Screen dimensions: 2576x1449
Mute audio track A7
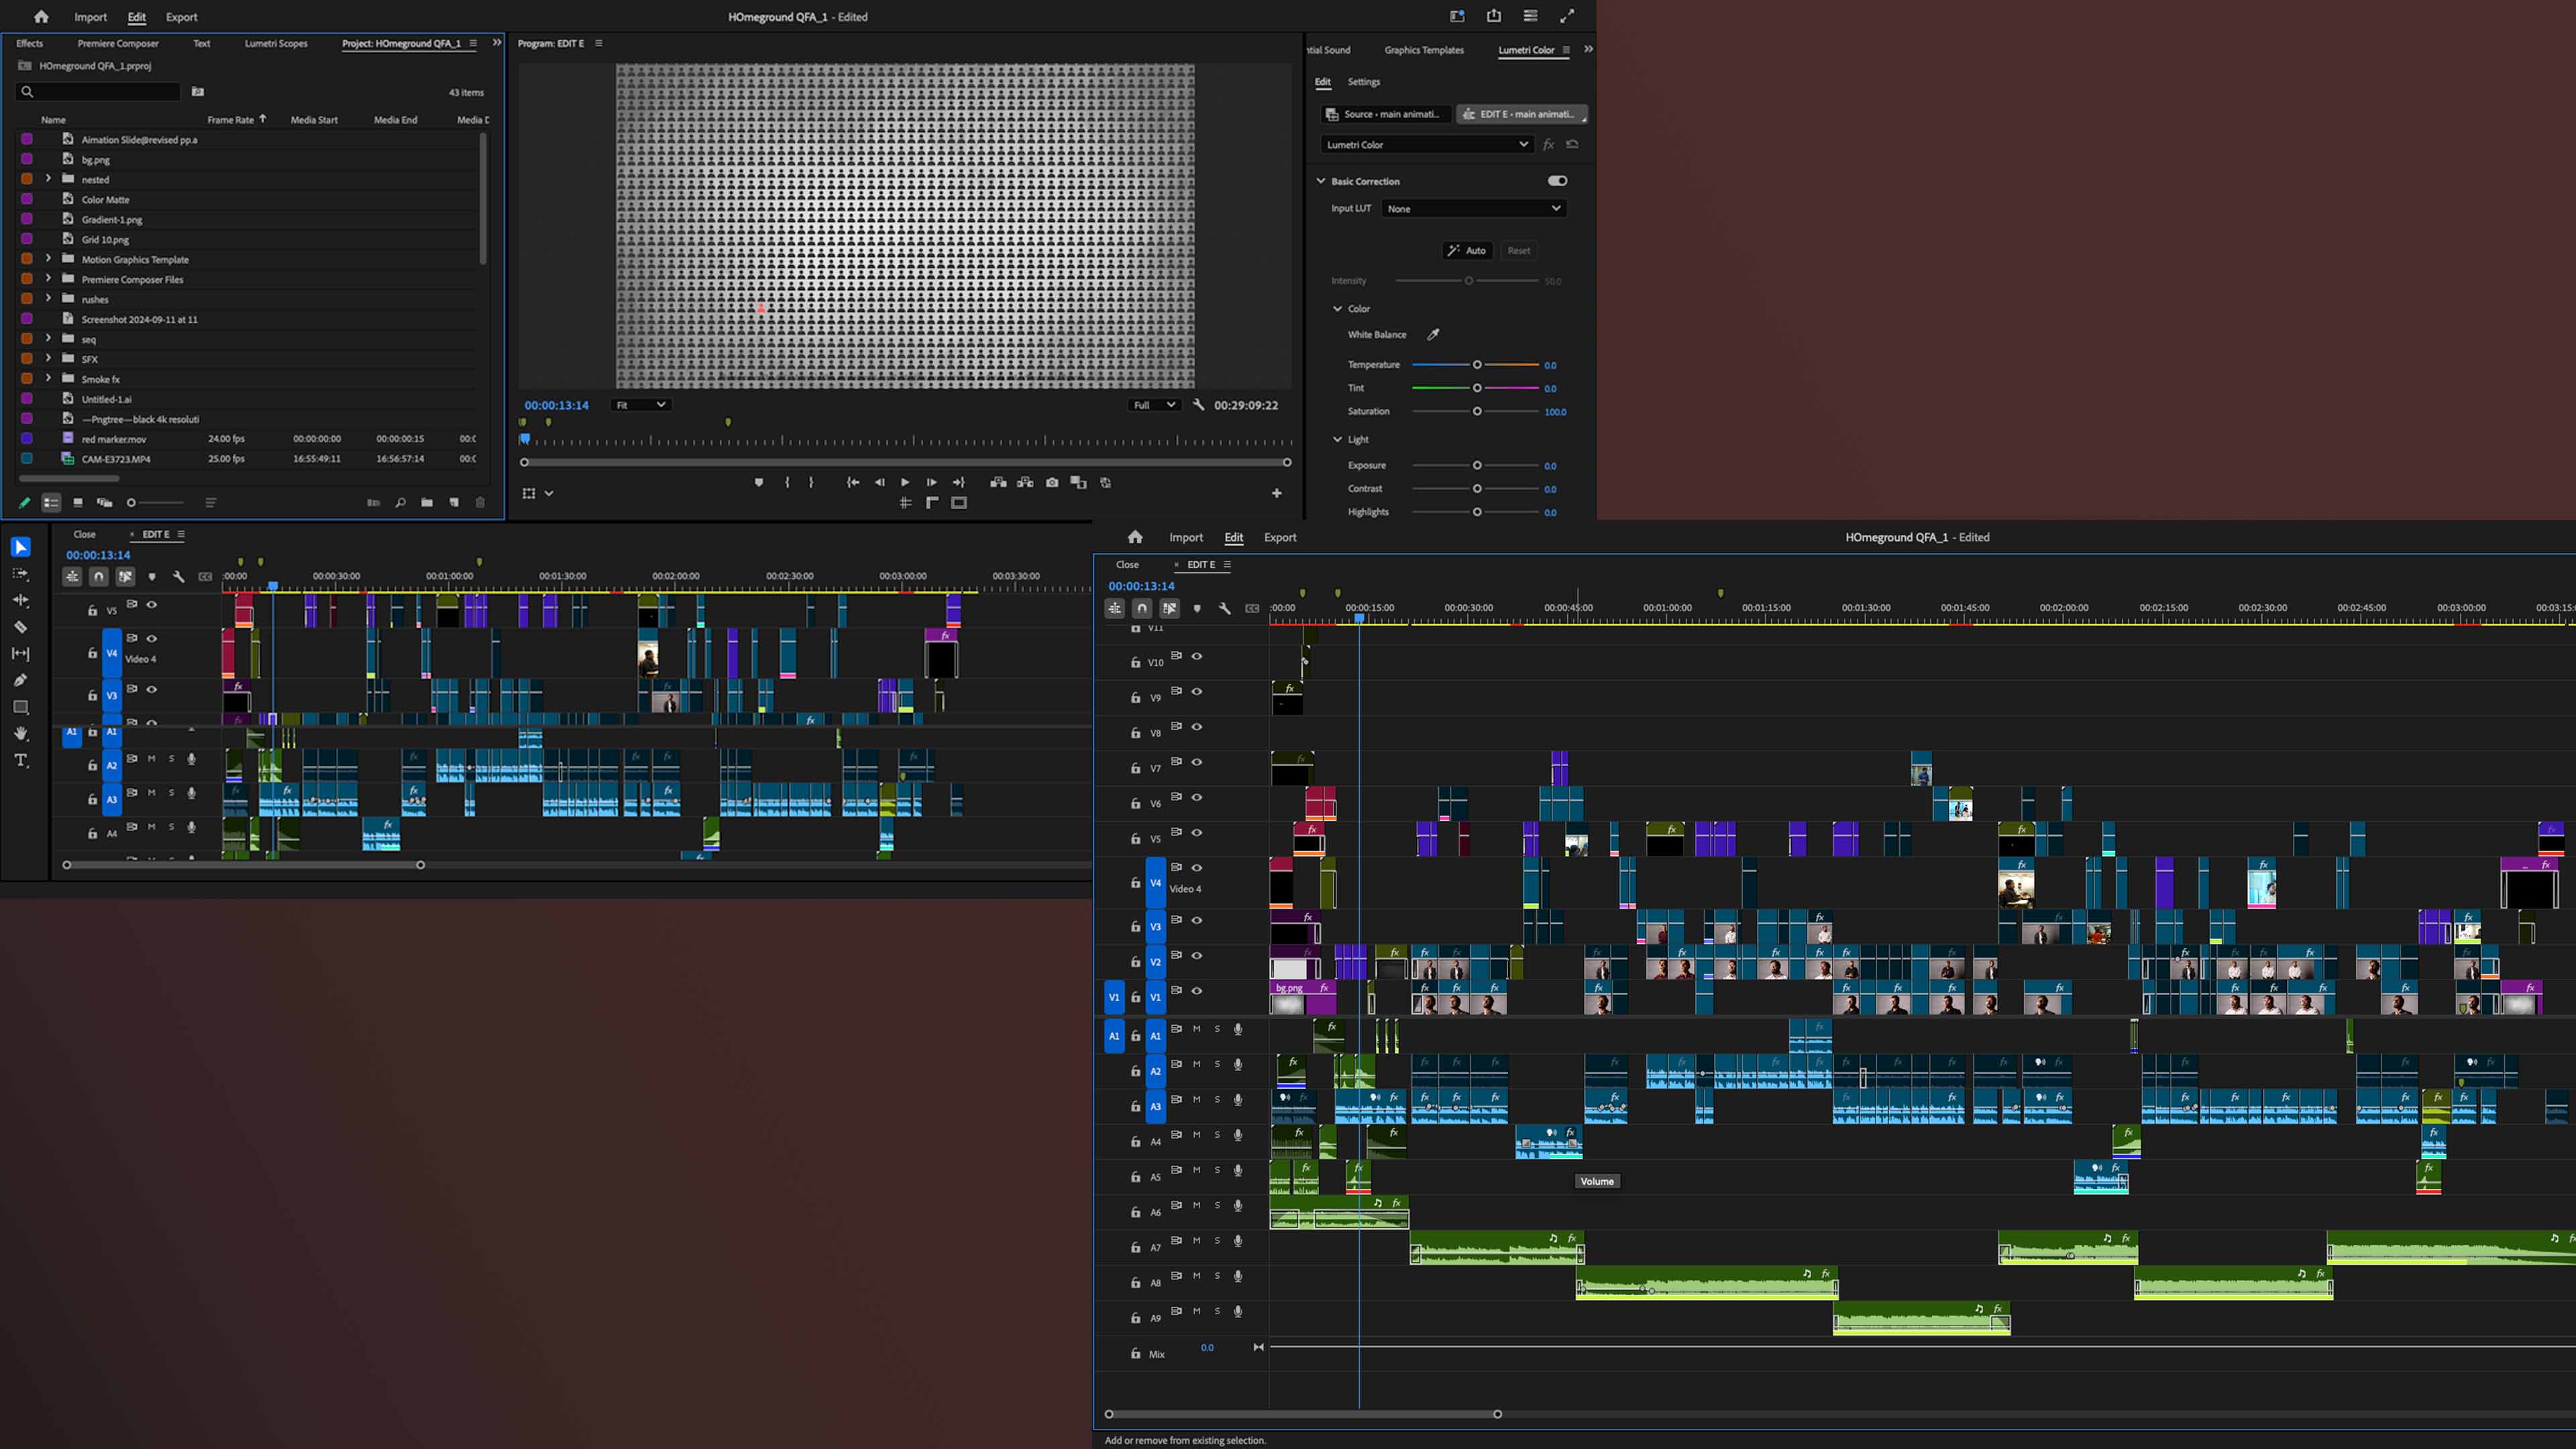(1196, 1241)
